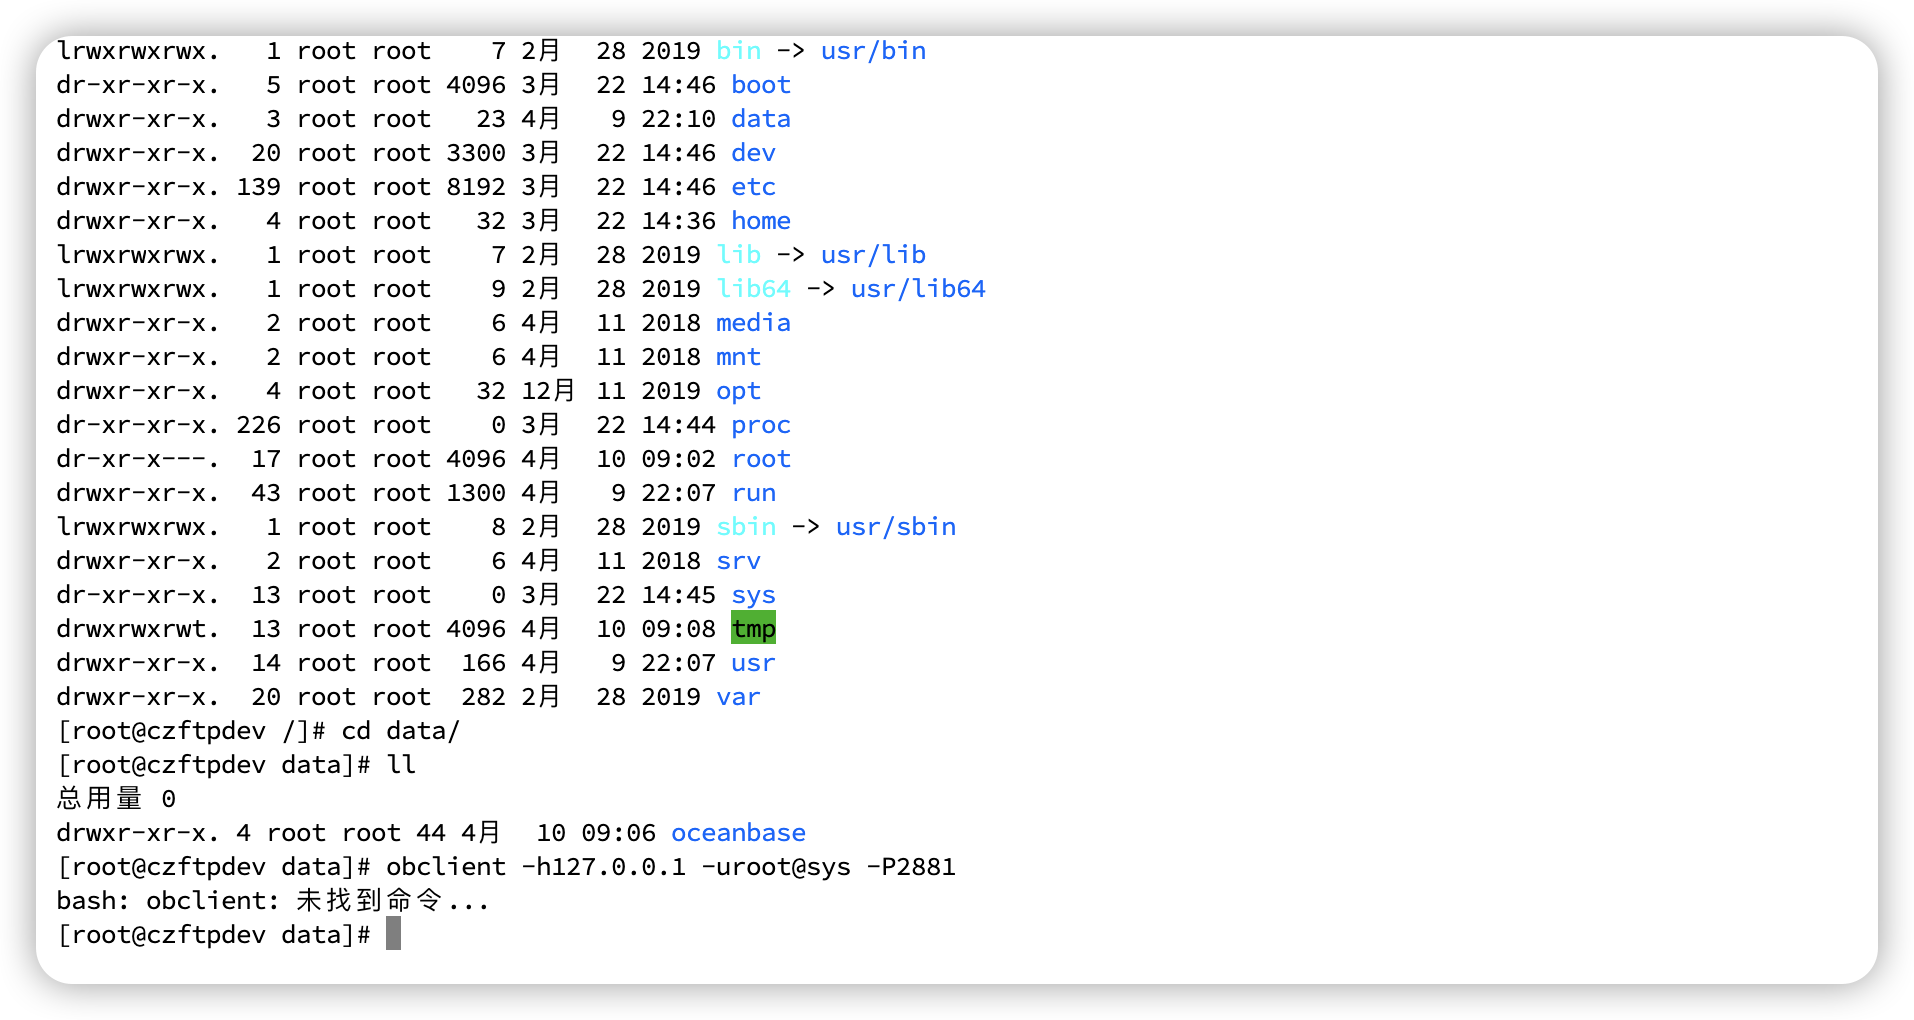Click the boot directory entry
Viewport: 1914px width, 1020px height.
click(x=761, y=85)
